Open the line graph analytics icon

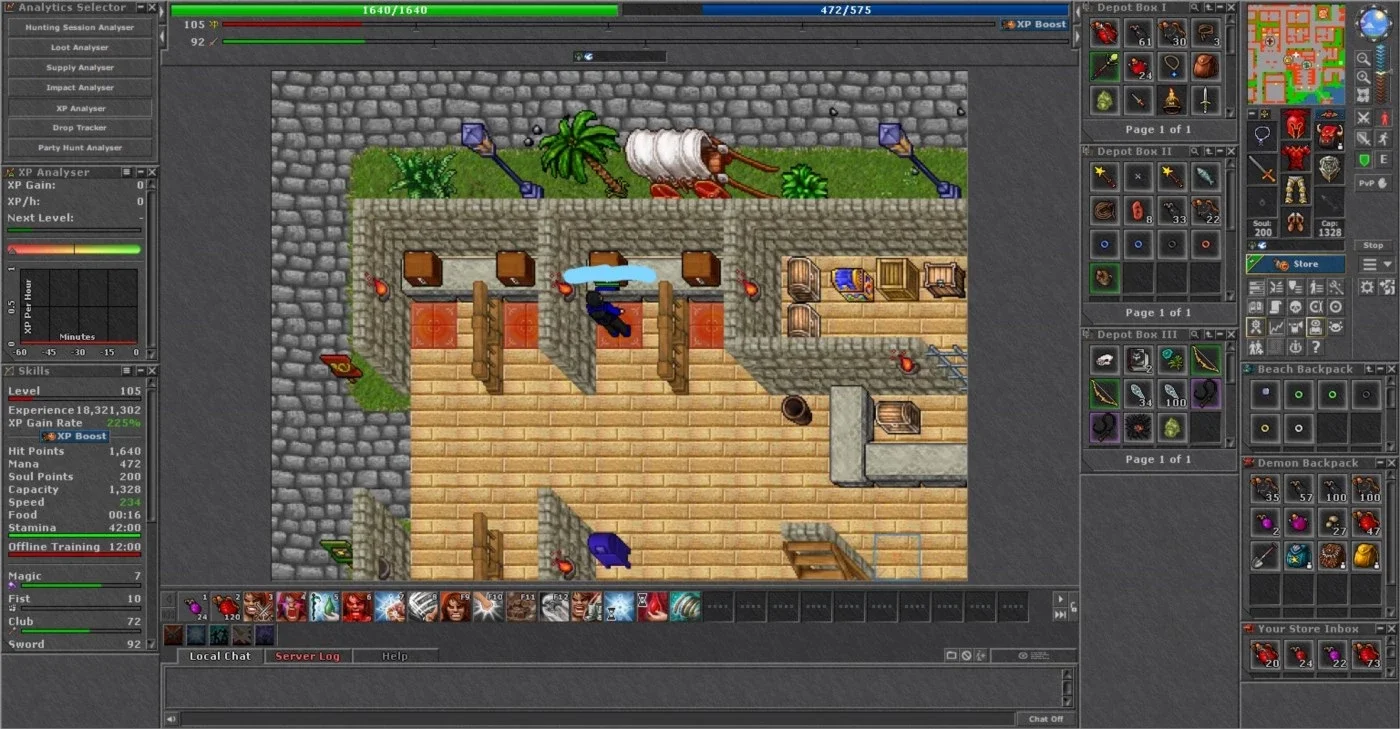(1276, 327)
